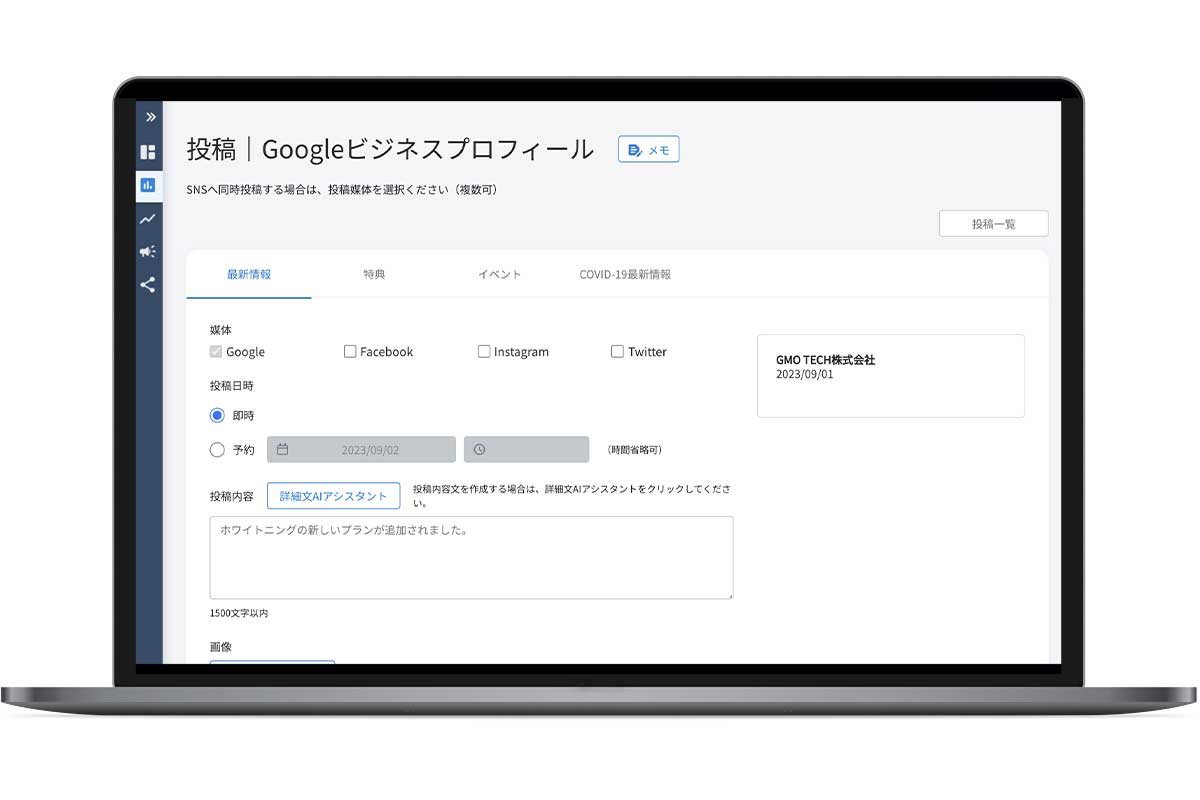Click into the post content text area
Image resolution: width=1200 pixels, height=800 pixels.
point(471,558)
